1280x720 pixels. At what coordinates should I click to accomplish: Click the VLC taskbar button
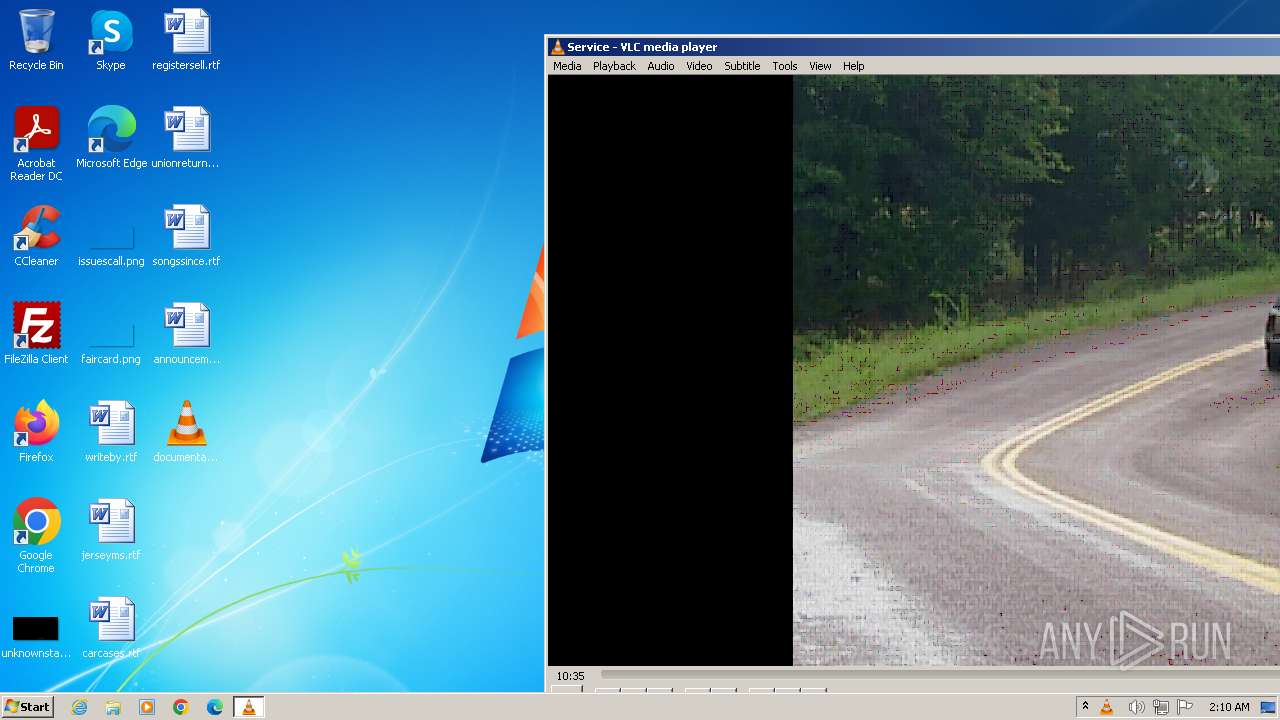pos(248,707)
